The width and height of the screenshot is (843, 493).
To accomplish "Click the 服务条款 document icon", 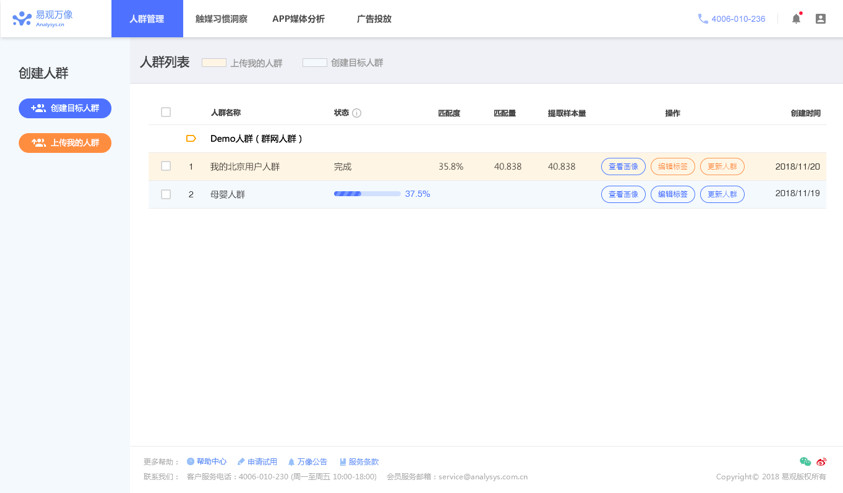I will click(342, 461).
